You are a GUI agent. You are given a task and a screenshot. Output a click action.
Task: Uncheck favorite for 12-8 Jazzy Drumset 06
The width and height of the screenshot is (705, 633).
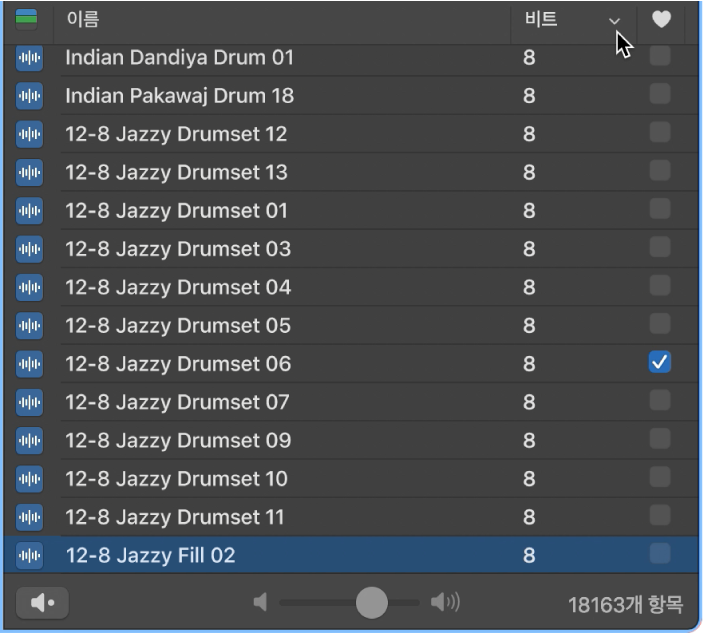pos(660,363)
